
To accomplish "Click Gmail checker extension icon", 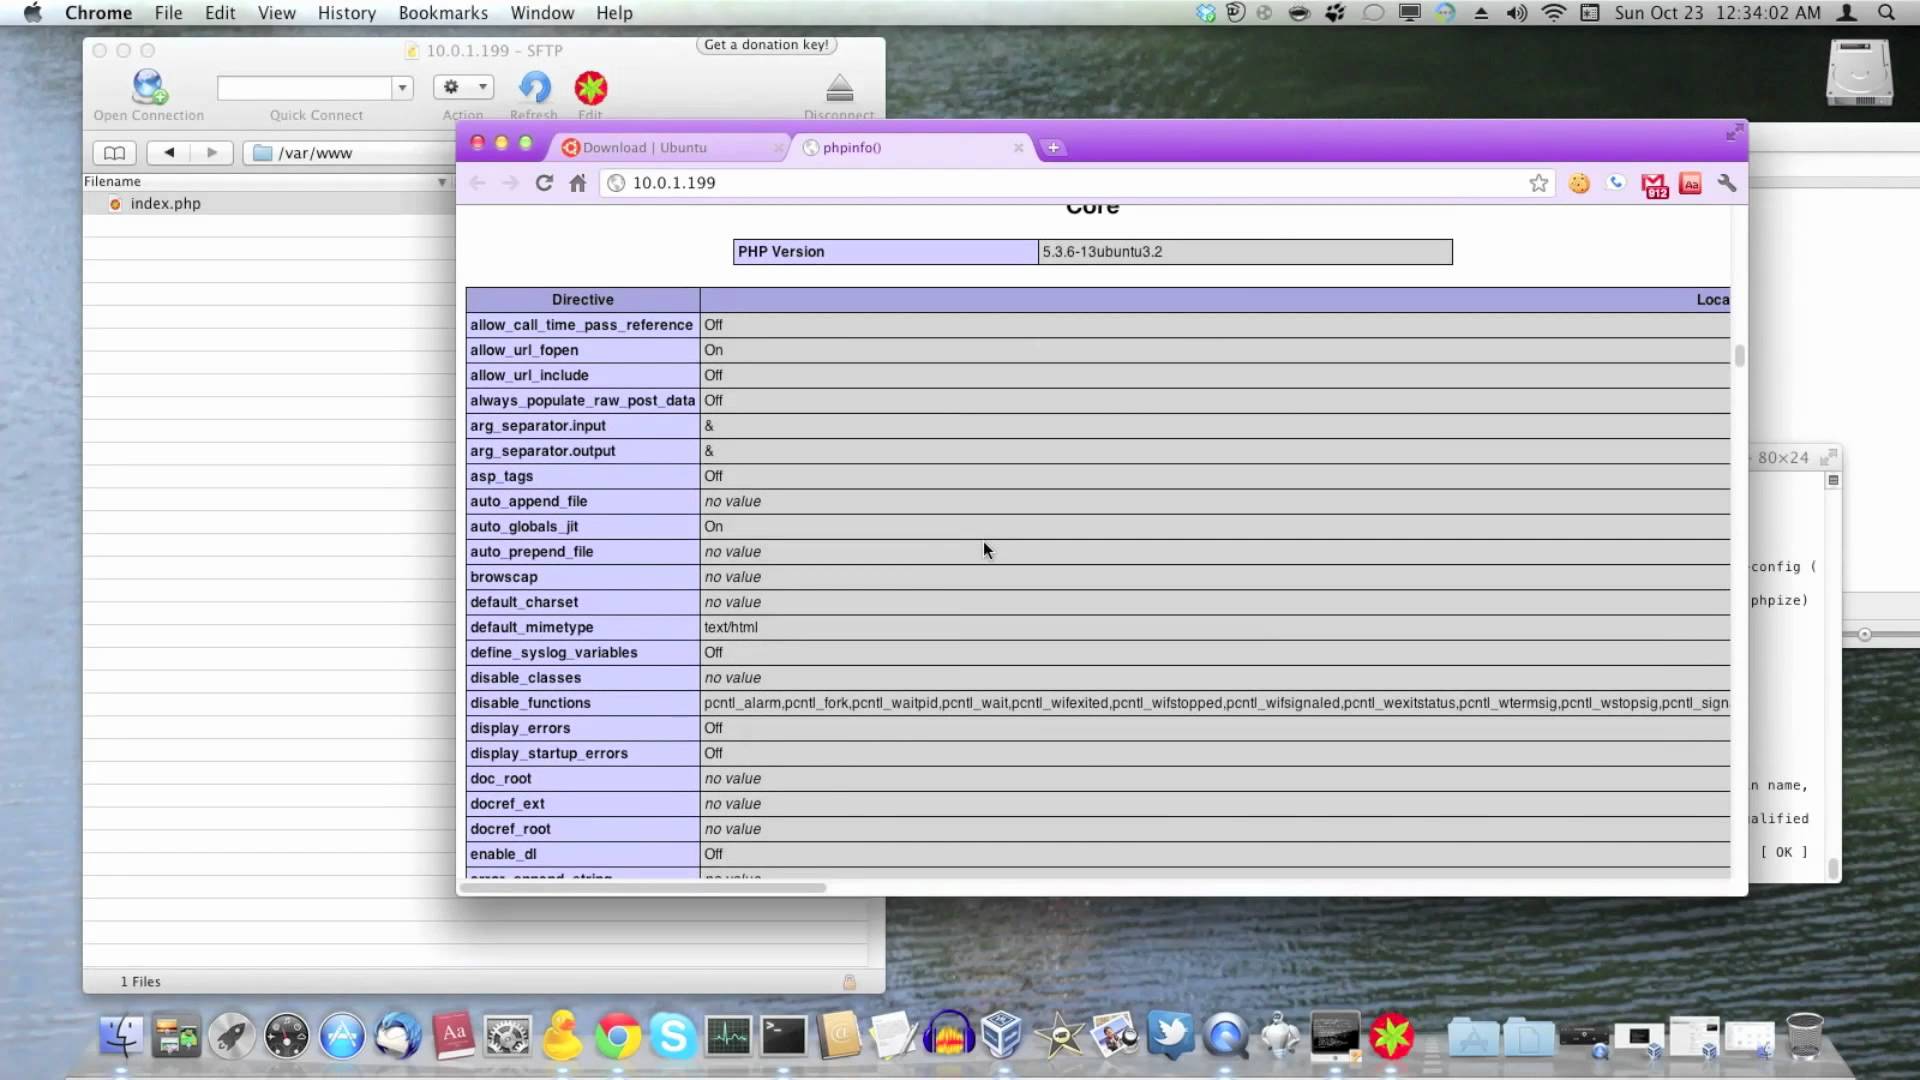I will 1654,184.
